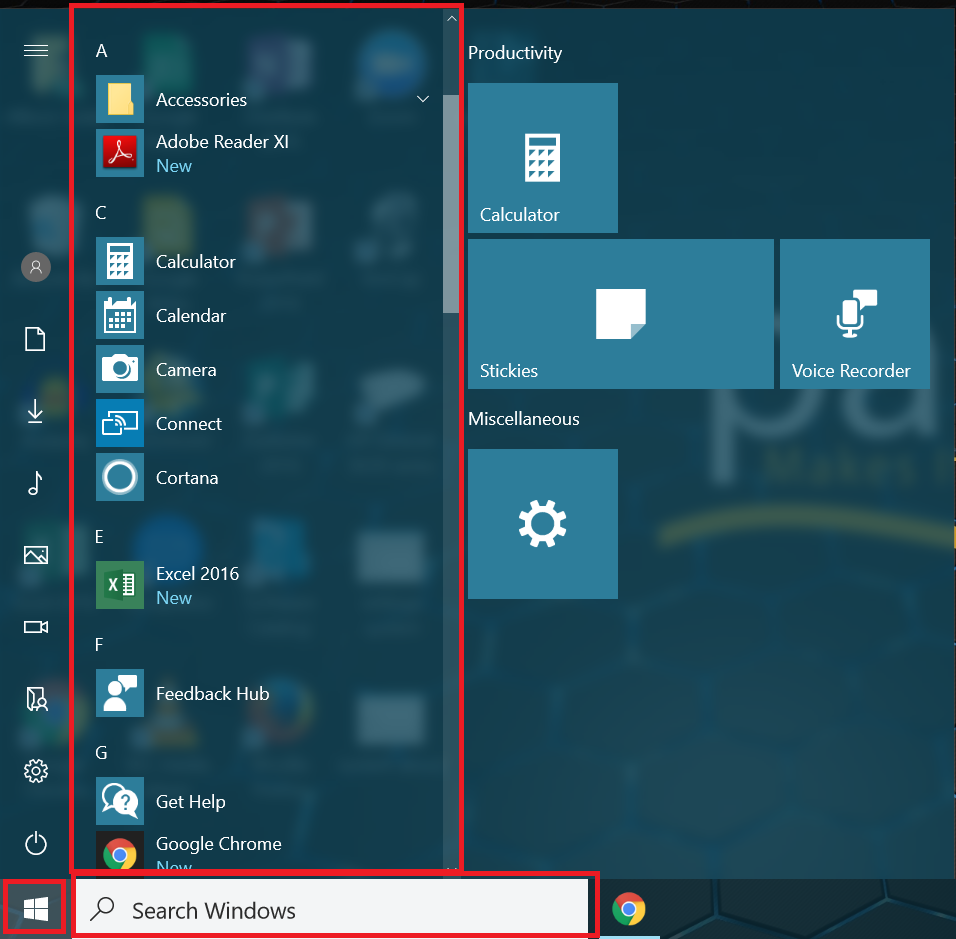Expand the Accessories folder chevron
The image size is (956, 939).
click(423, 99)
